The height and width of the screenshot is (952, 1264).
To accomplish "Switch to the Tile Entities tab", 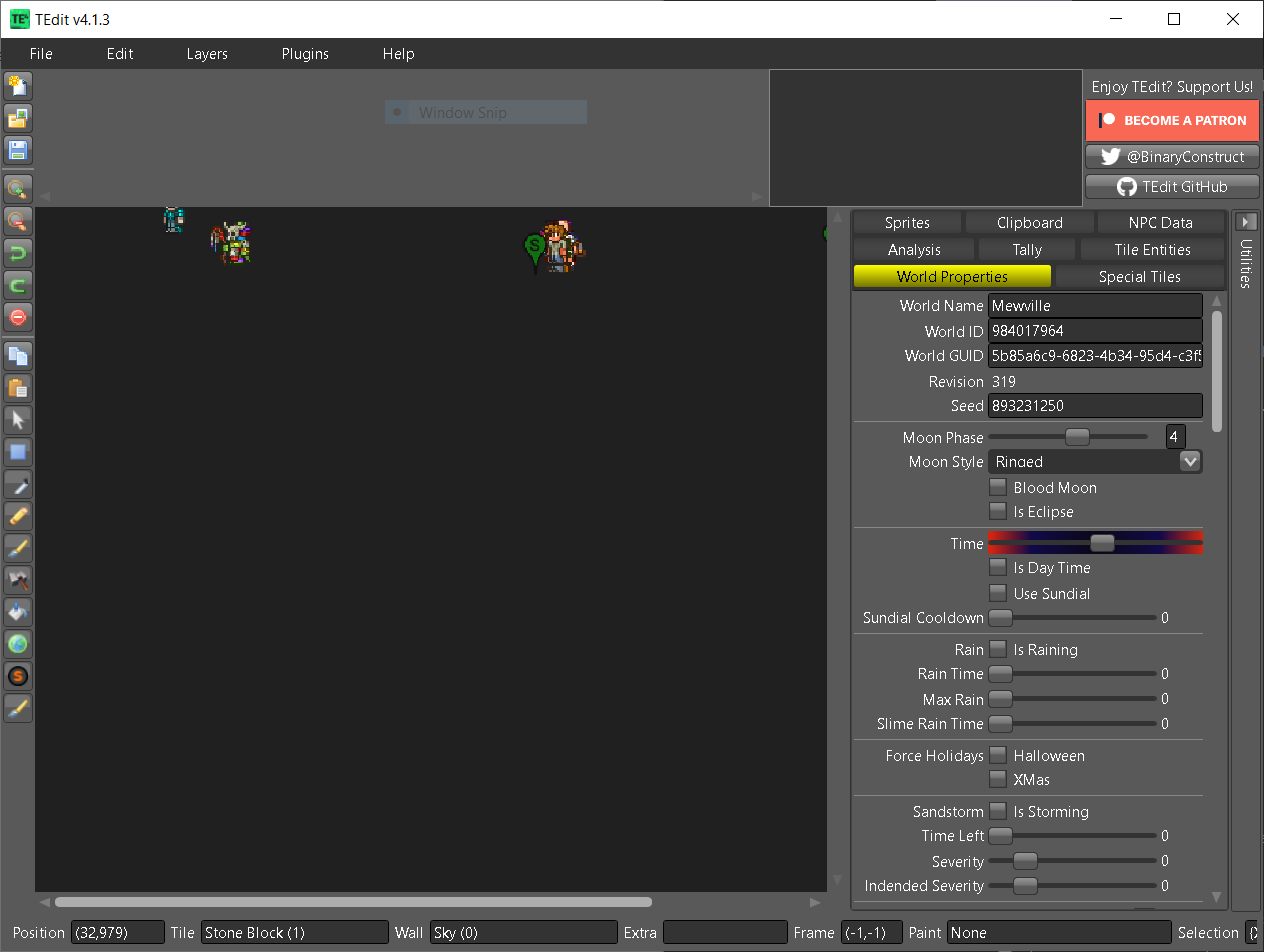I will (1152, 250).
